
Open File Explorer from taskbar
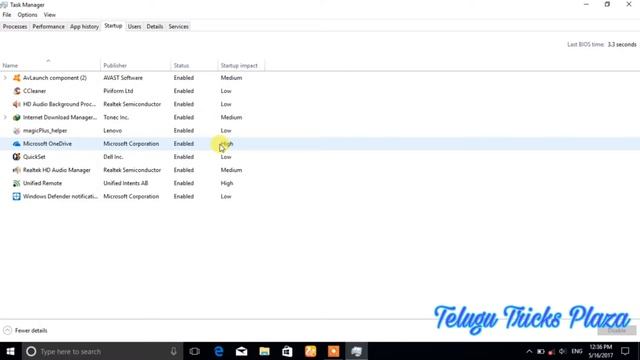pyautogui.click(x=264, y=351)
